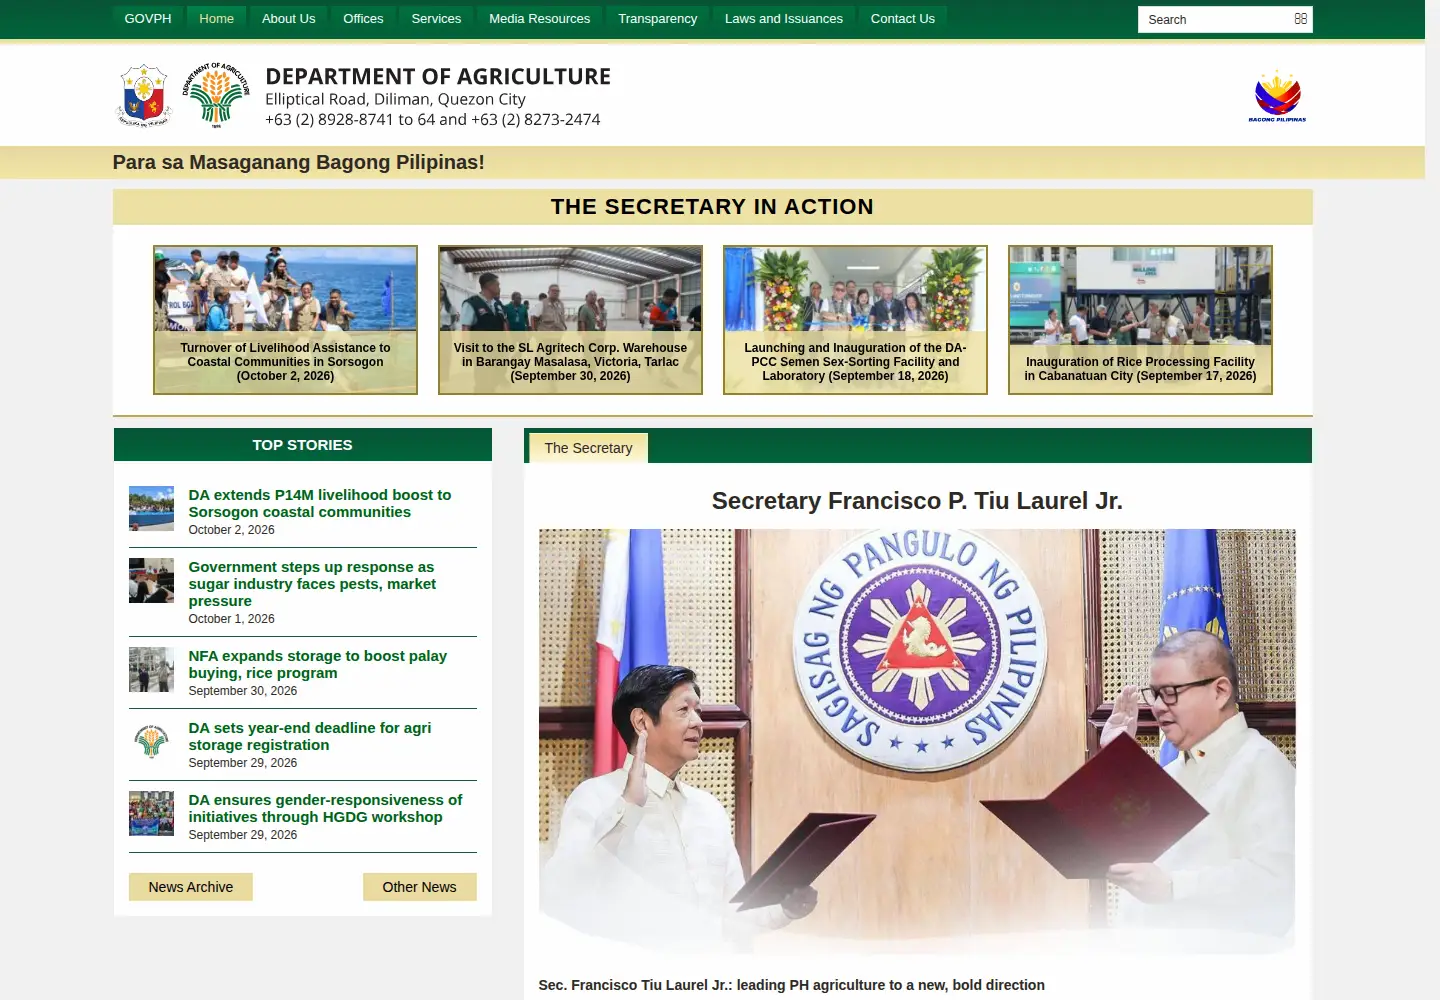The image size is (1440, 1000).
Task: Open the Services menu
Action: pyautogui.click(x=436, y=18)
